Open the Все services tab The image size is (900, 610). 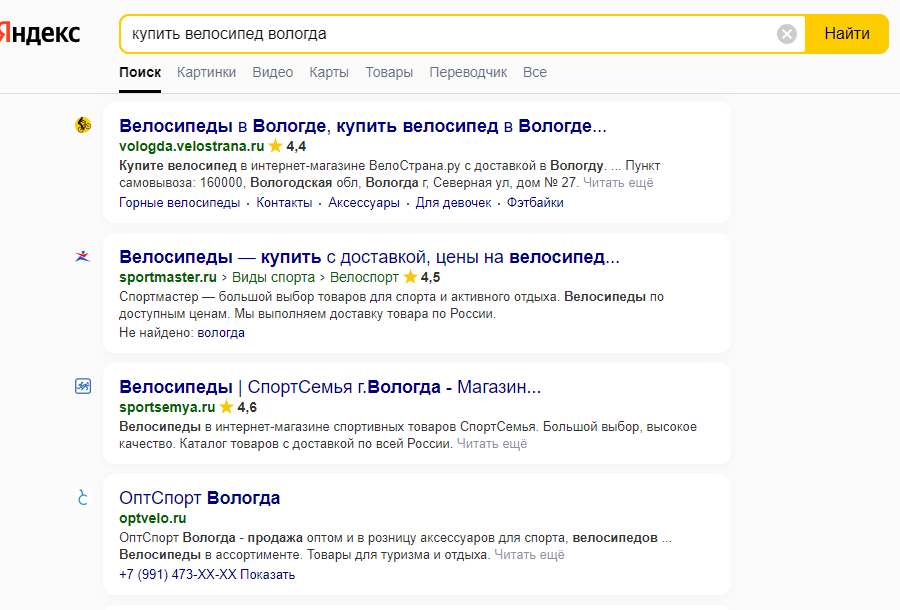pyautogui.click(x=534, y=72)
